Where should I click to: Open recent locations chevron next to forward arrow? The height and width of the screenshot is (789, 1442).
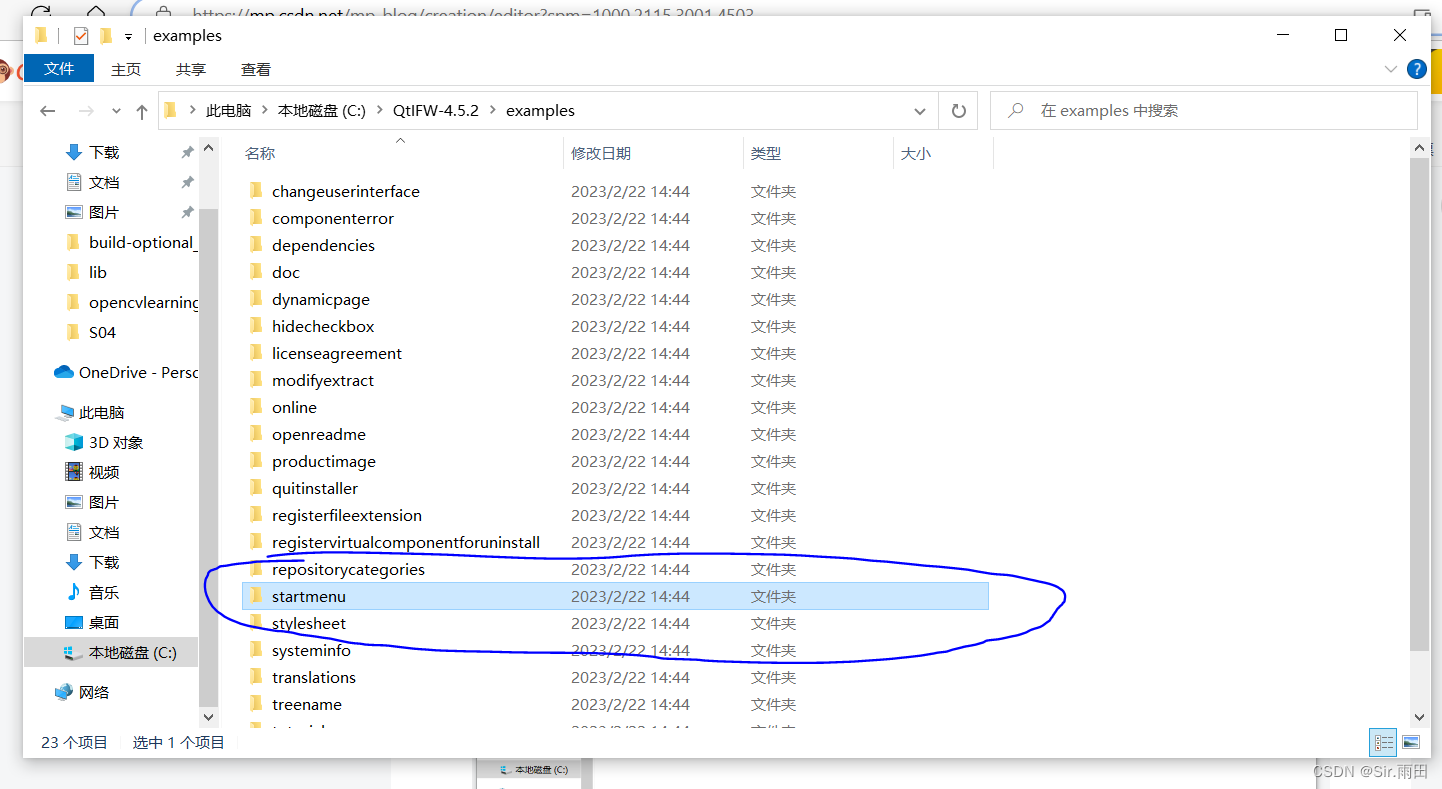click(115, 111)
